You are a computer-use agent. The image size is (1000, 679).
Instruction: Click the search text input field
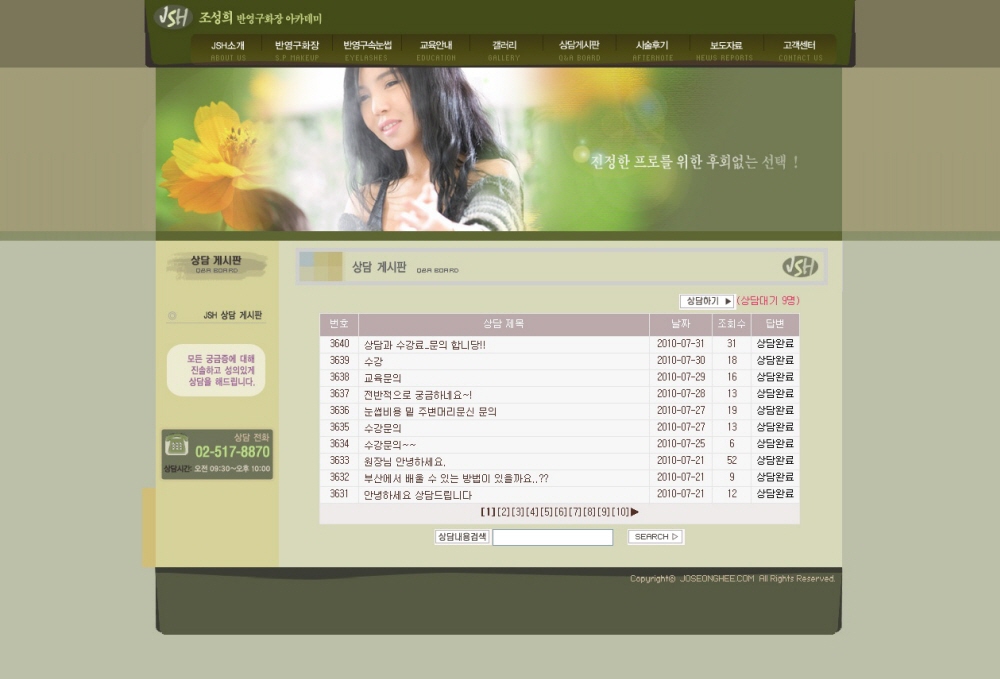tap(552, 538)
